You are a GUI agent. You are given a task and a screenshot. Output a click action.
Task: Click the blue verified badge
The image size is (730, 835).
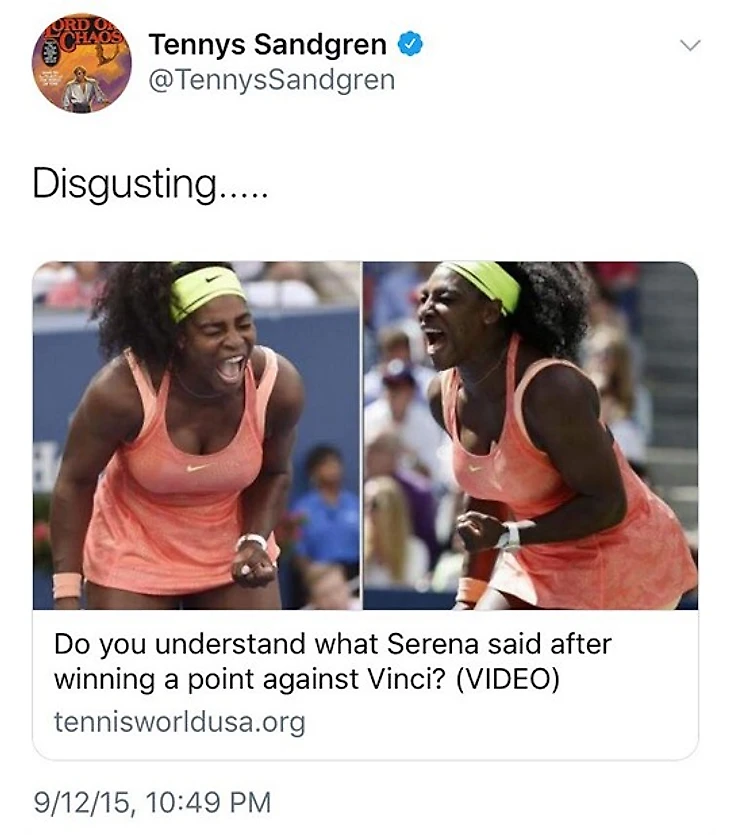pyautogui.click(x=411, y=44)
